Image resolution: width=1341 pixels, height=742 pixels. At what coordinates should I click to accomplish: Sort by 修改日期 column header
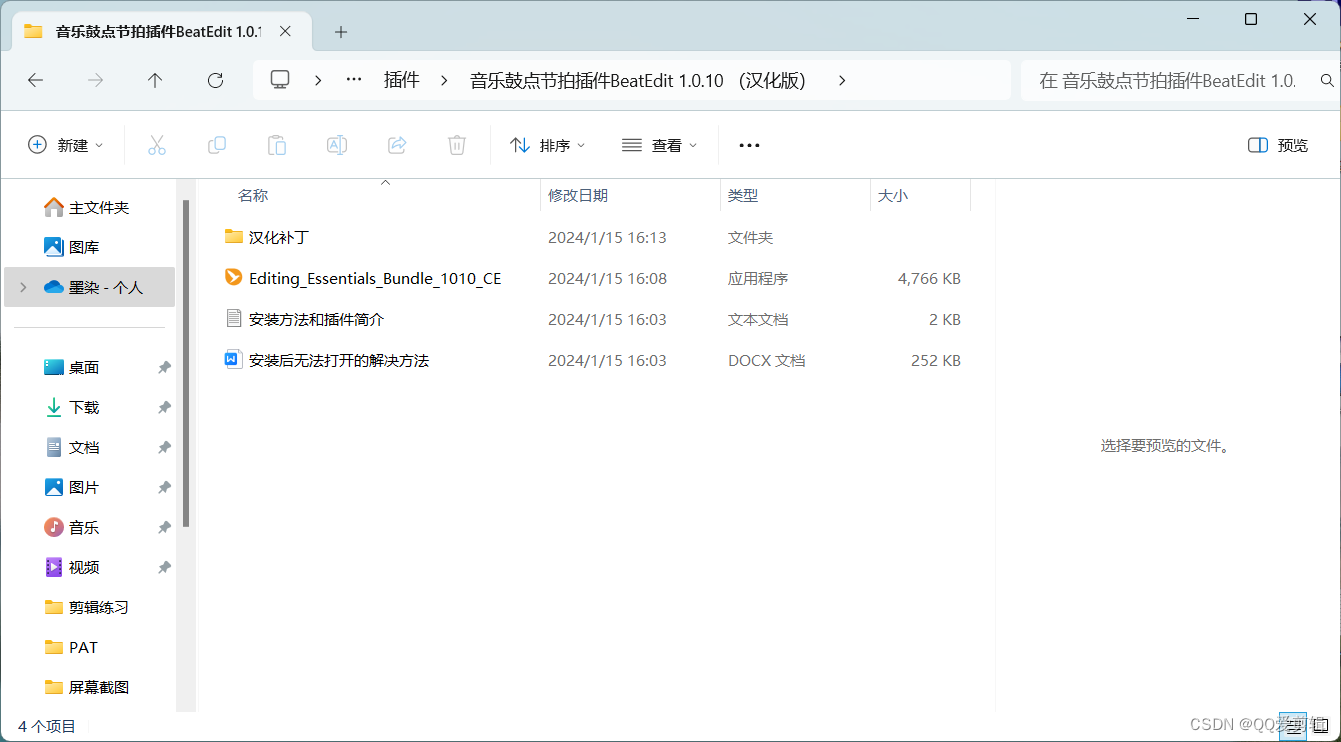coord(578,195)
